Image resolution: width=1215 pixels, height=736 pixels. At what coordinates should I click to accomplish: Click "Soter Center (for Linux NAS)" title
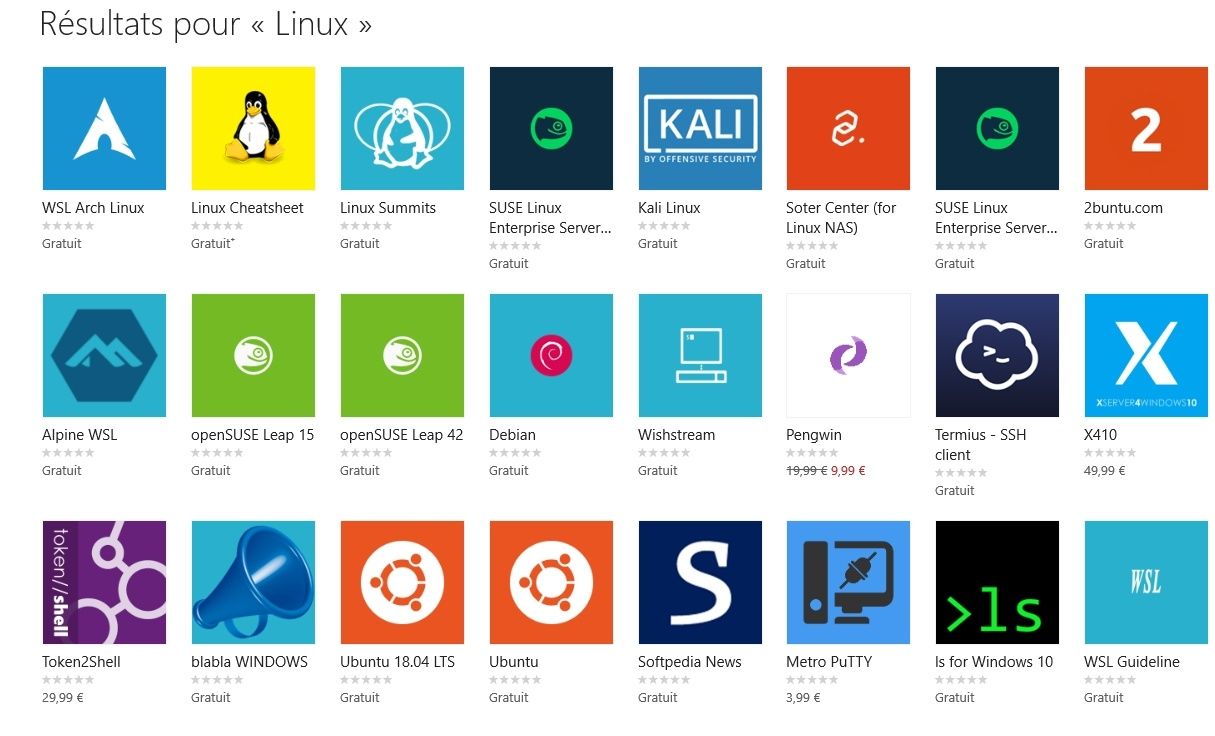(841, 218)
